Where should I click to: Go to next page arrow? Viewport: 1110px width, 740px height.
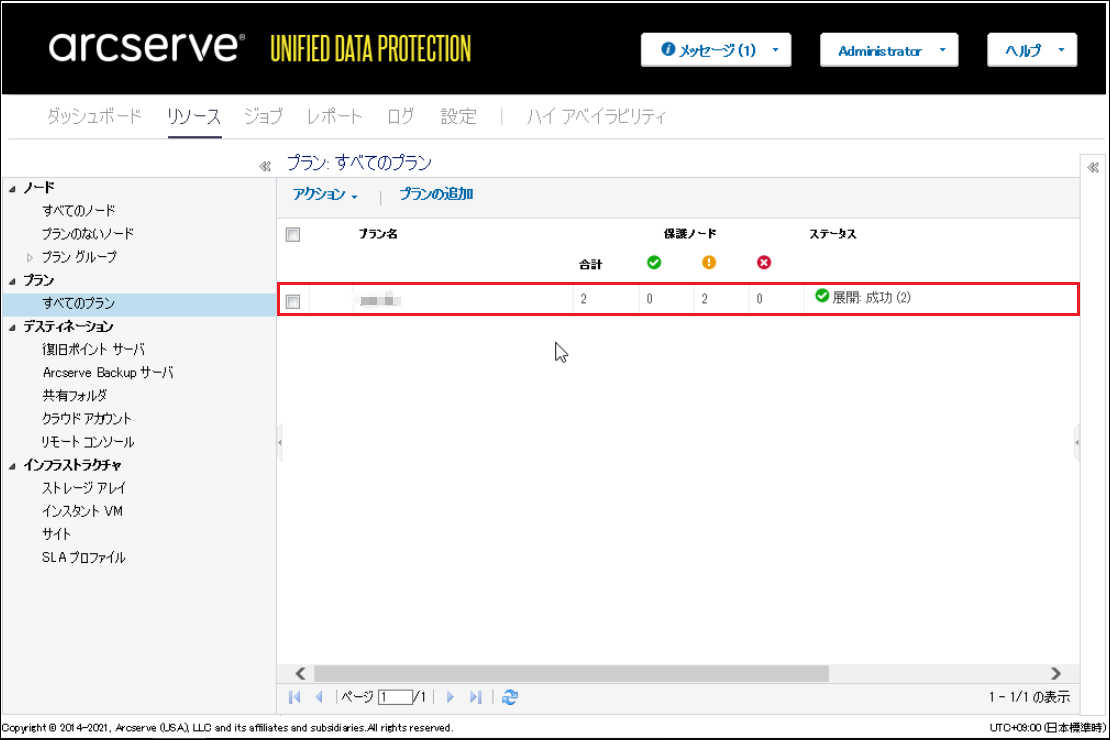(x=450, y=697)
